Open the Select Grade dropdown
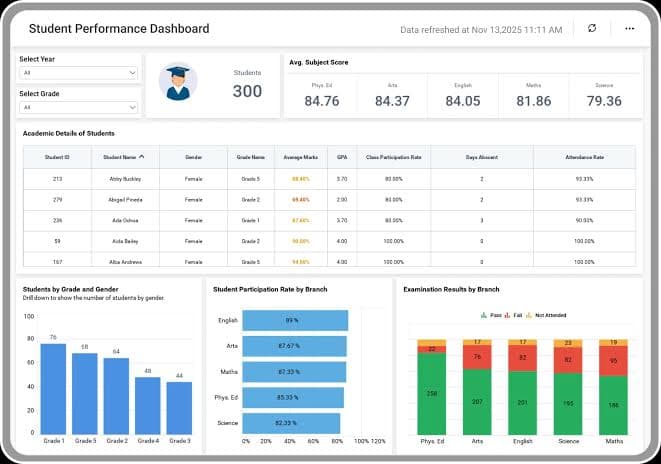The image size is (661, 464). (x=78, y=107)
